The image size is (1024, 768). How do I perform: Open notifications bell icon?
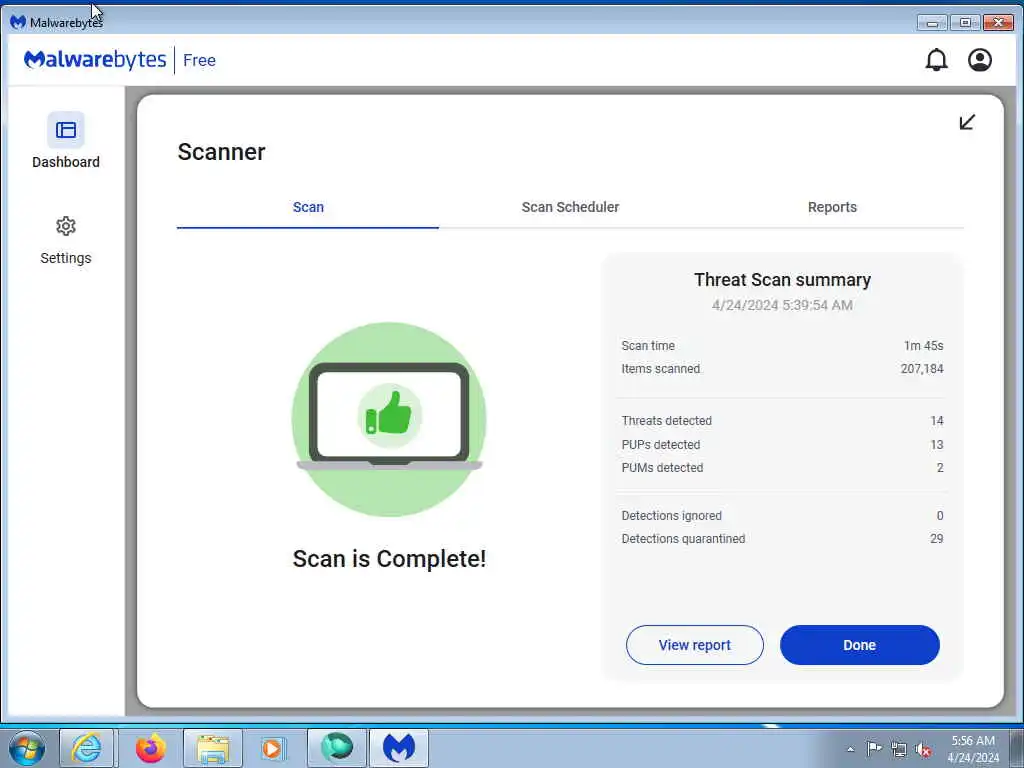pos(936,60)
